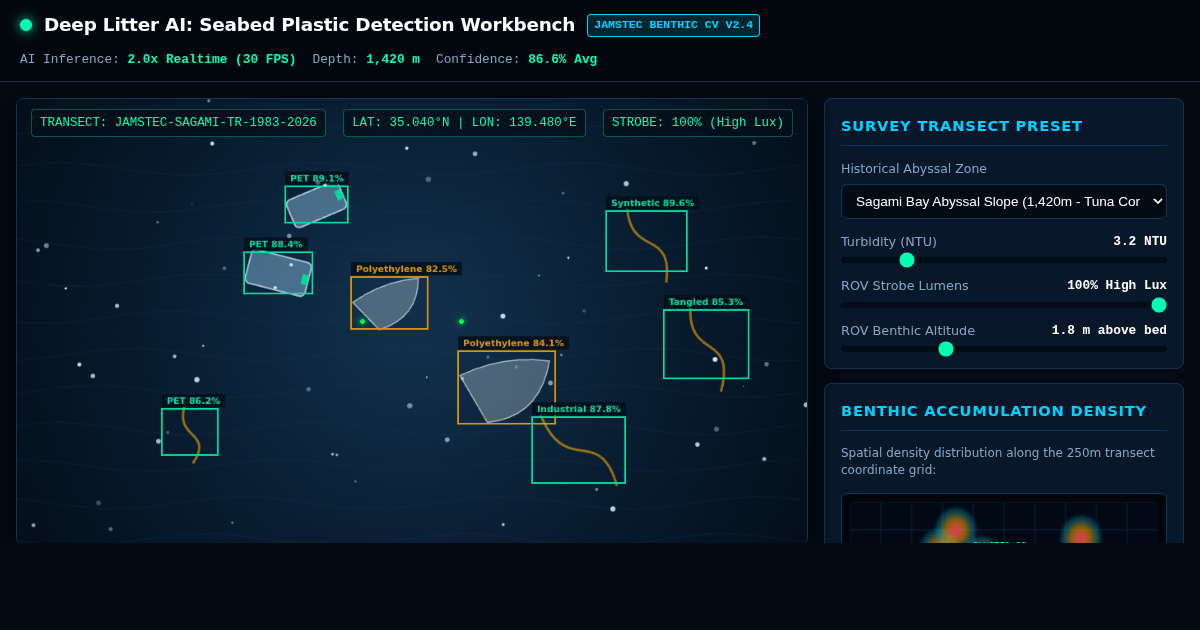
Task: Click the JAMSTEC BENTHIC CV V2.4 badge
Action: click(673, 25)
